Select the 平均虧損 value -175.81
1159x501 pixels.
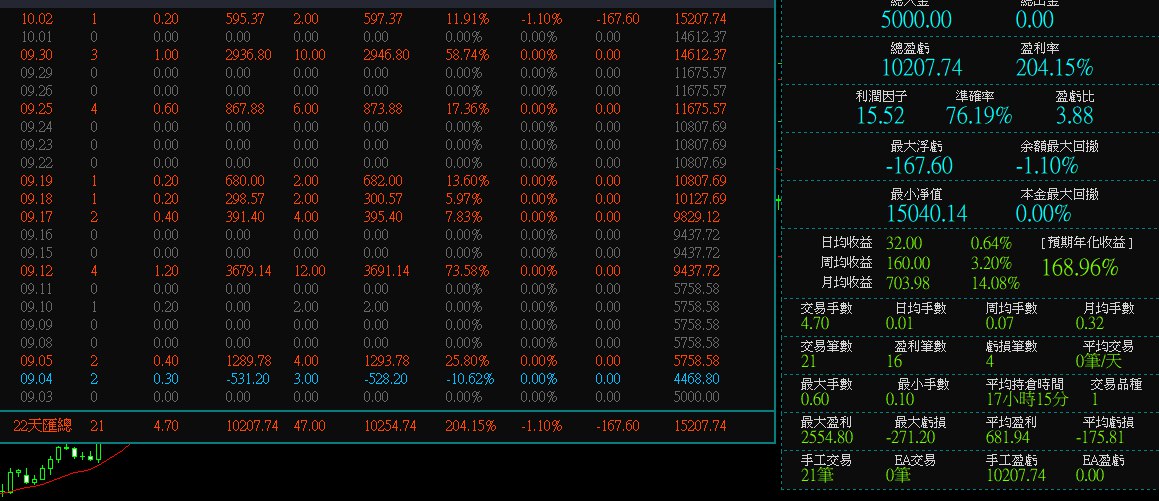pos(1100,437)
